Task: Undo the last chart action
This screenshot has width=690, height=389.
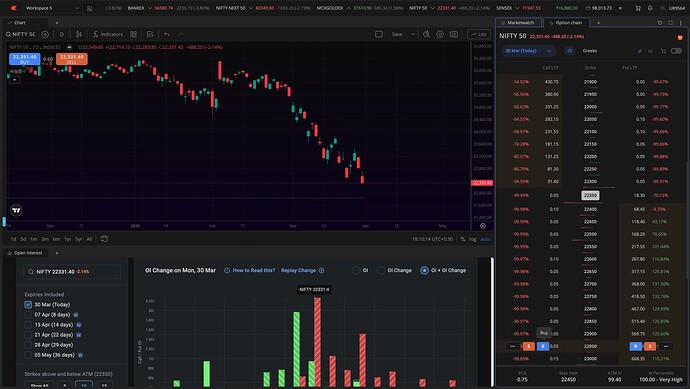Action: click(167, 34)
